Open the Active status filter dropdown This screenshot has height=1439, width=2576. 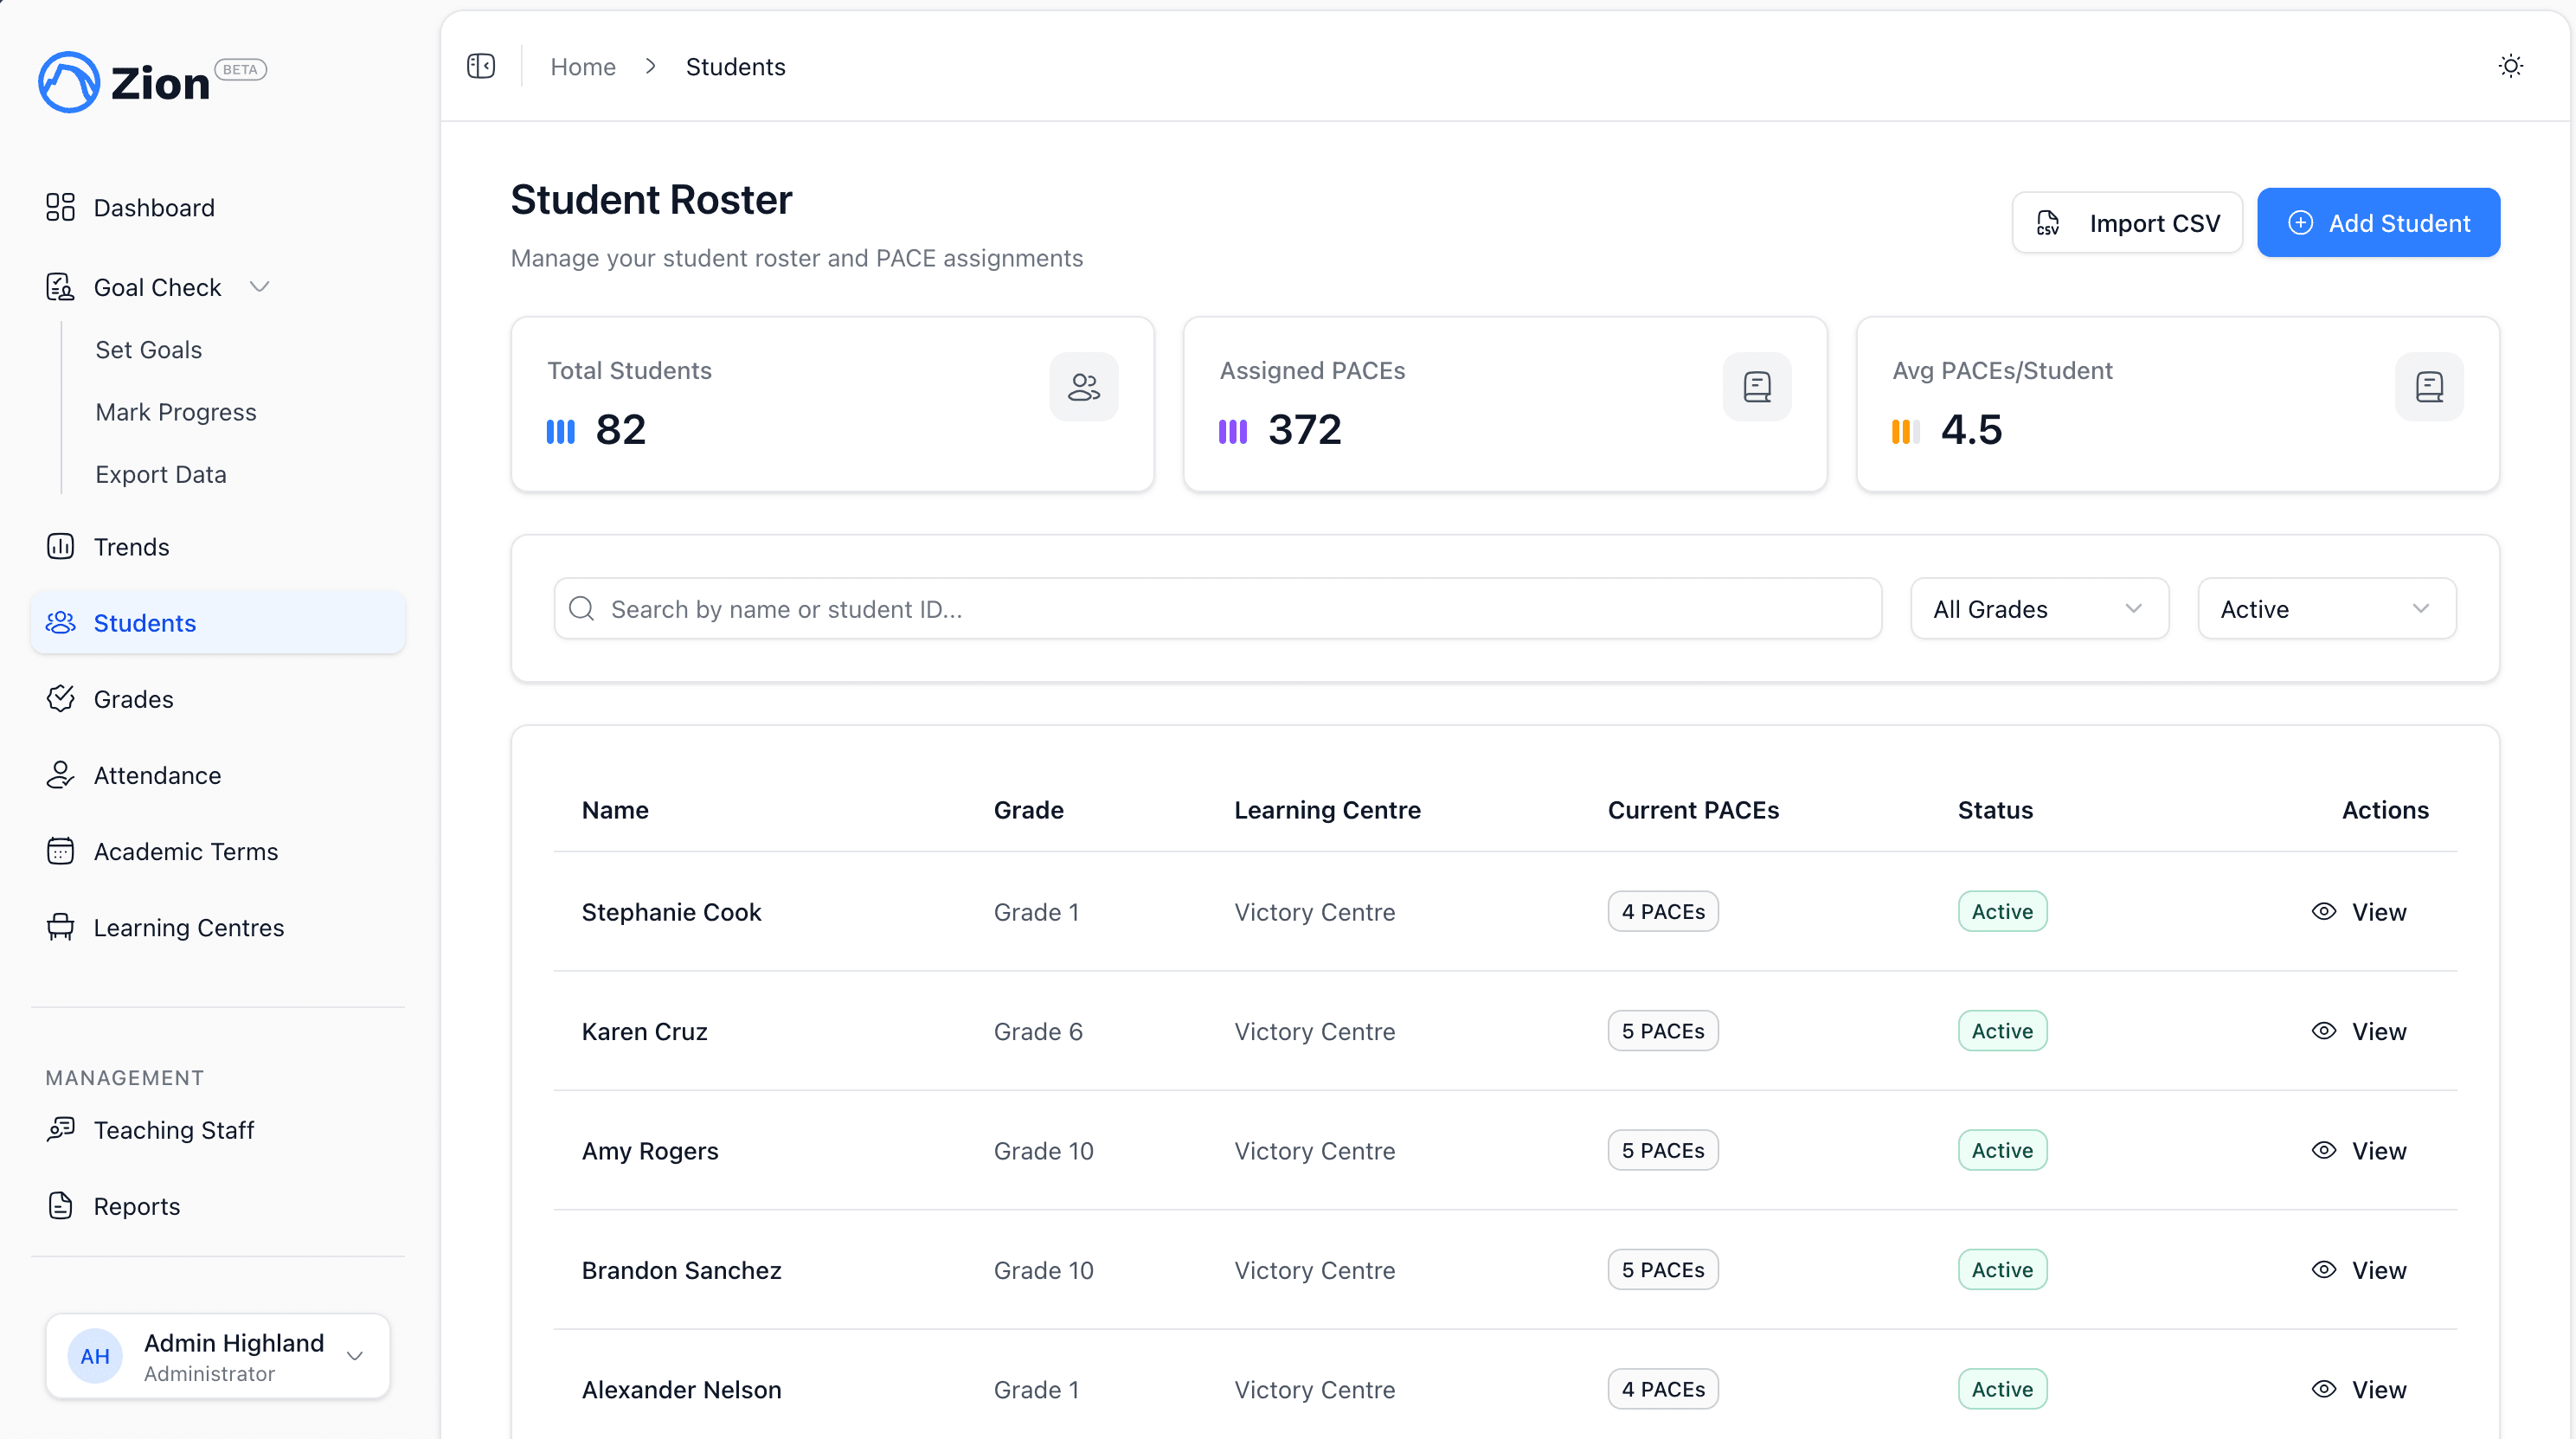[x=2325, y=608]
